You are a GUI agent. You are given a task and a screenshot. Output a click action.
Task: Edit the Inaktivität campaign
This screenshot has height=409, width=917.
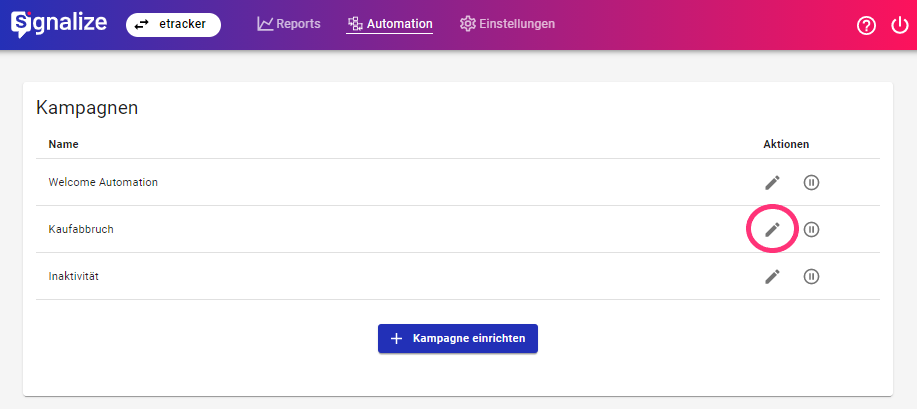click(773, 276)
